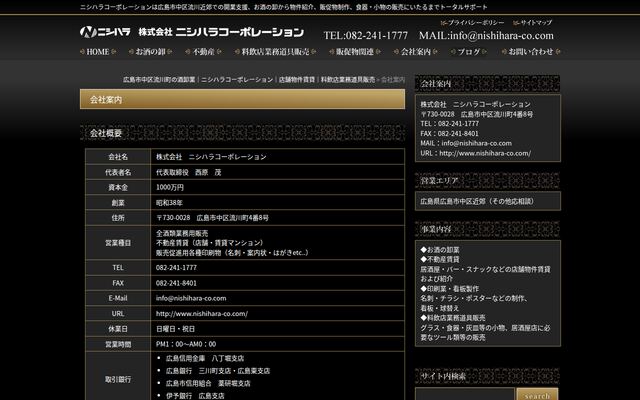Click the サイト内検索 sidebar heading
This screenshot has width=640, height=400.
coord(488,376)
